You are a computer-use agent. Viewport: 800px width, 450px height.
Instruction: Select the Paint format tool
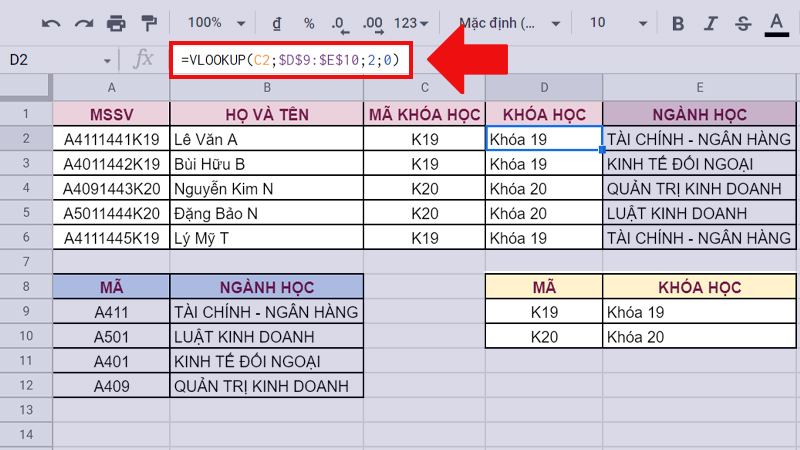coord(149,22)
